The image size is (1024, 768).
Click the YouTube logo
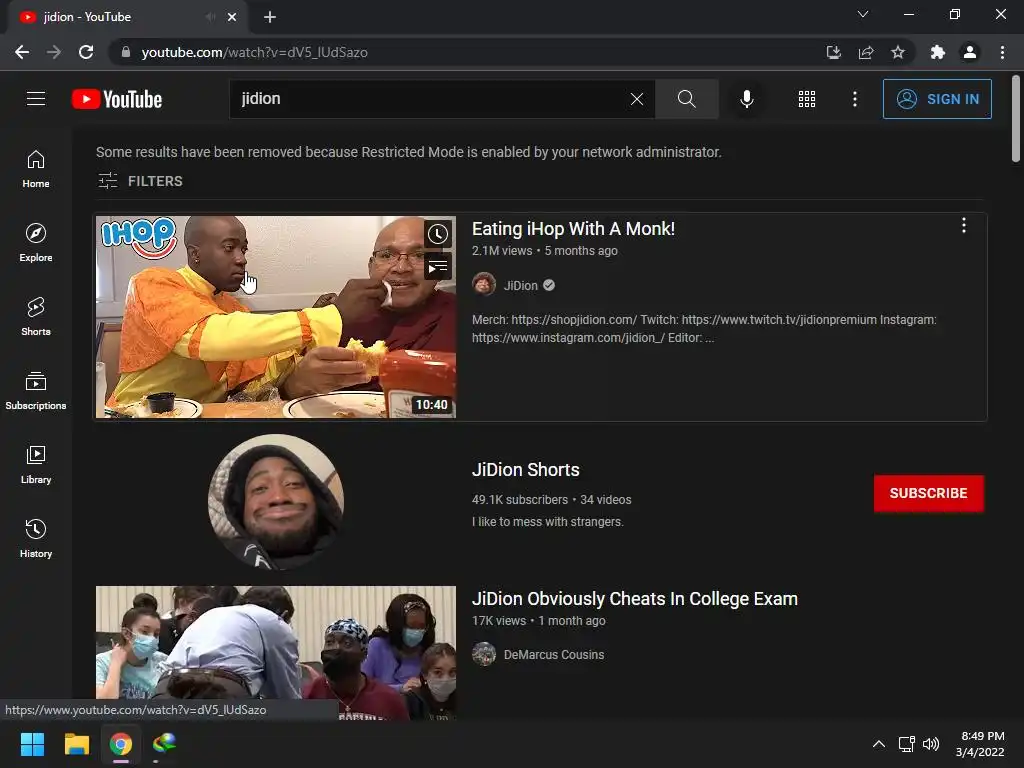tap(117, 99)
